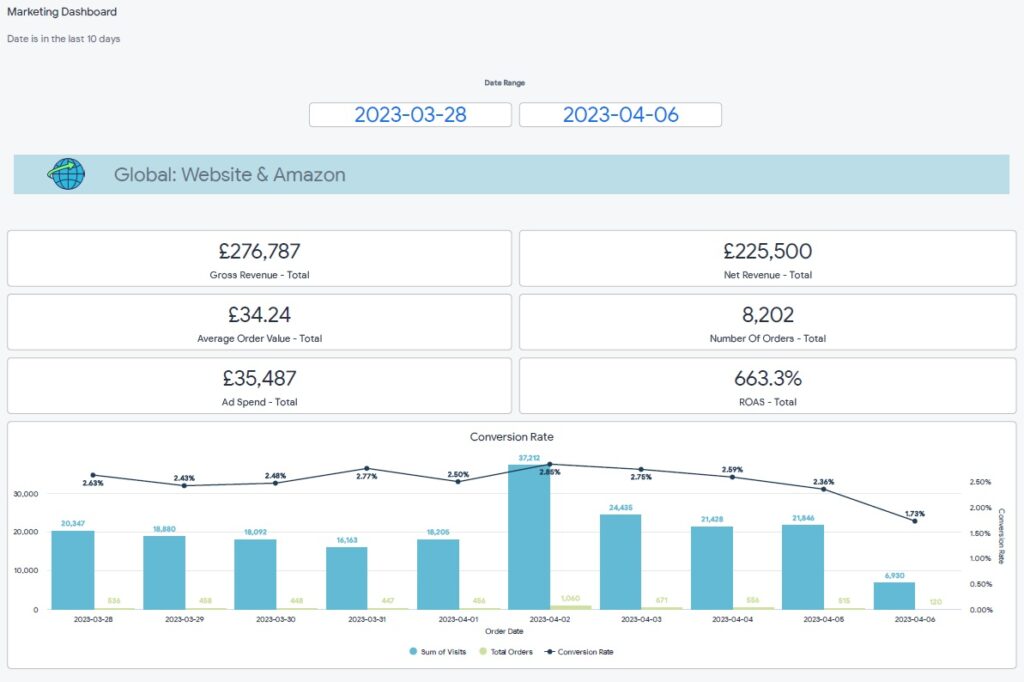Viewport: 1024px width, 682px height.
Task: Click the Gross Revenue Total scorecard
Action: coord(258,260)
